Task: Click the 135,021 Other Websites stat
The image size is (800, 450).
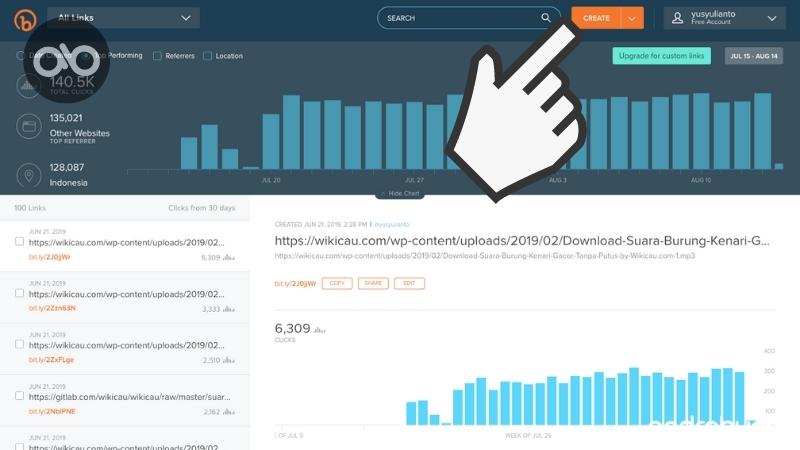Action: (80, 129)
